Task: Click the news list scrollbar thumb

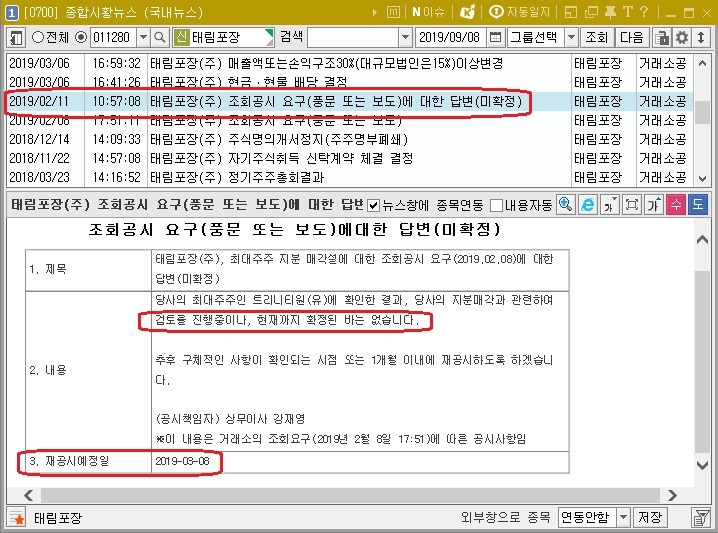Action: 702,112
